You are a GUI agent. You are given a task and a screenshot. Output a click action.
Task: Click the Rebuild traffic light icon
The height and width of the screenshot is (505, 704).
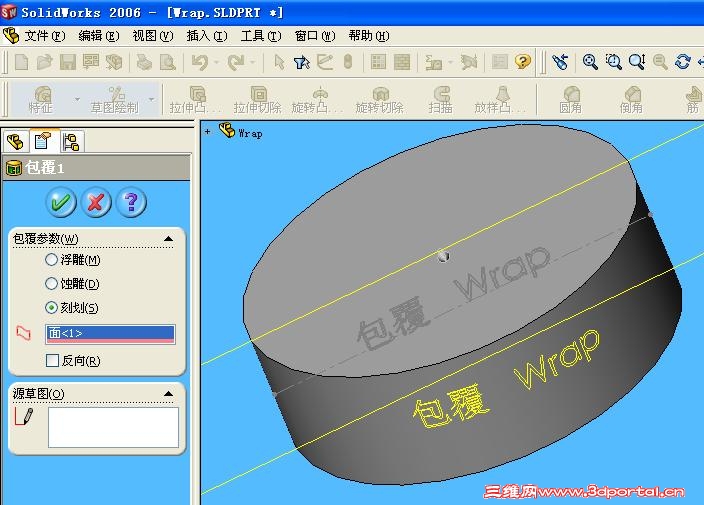tap(348, 62)
